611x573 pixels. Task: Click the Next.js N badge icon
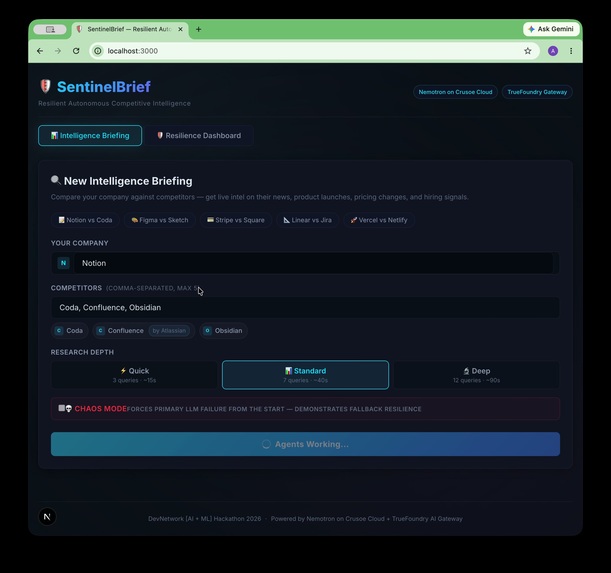(47, 517)
